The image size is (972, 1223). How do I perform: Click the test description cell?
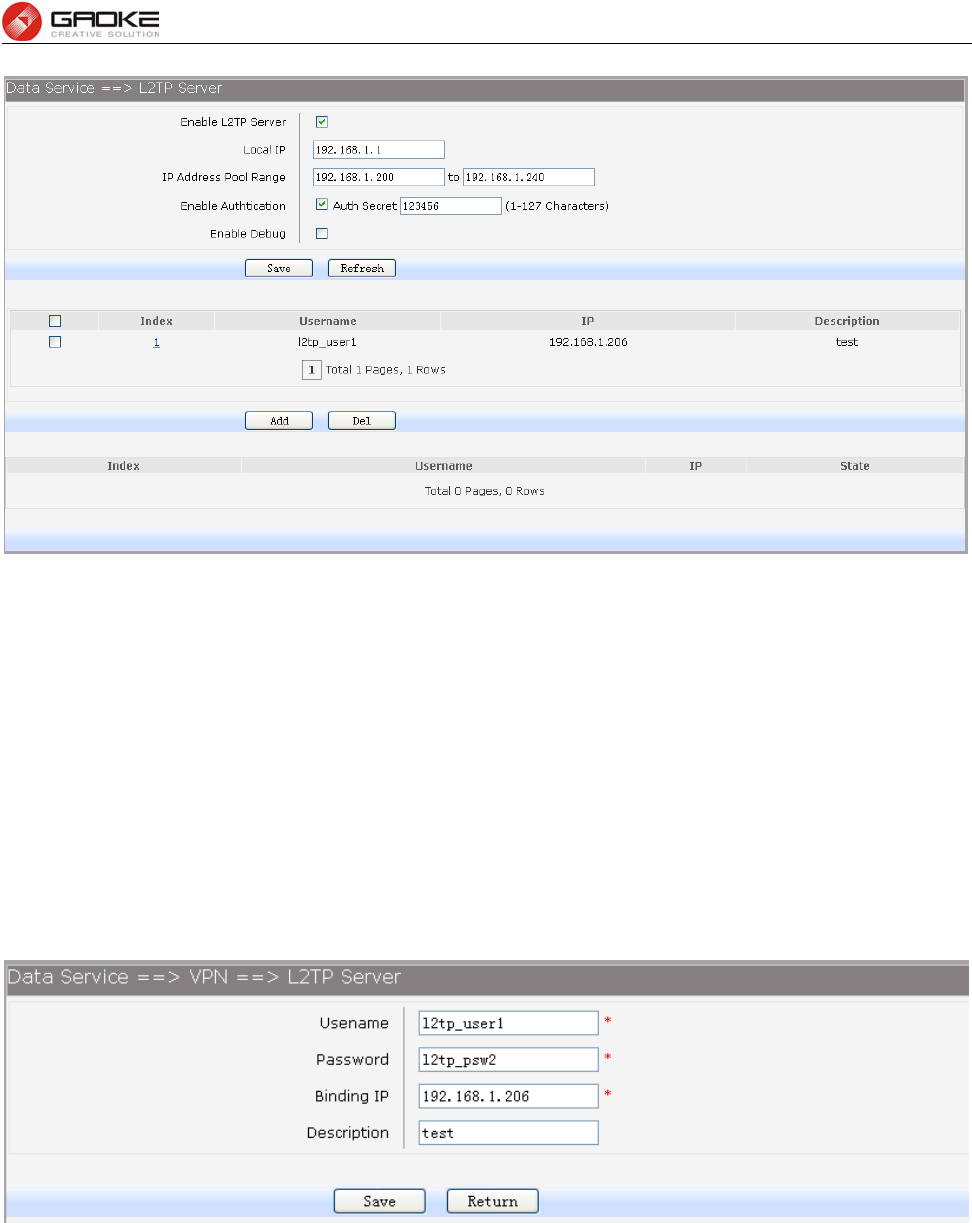click(x=847, y=342)
